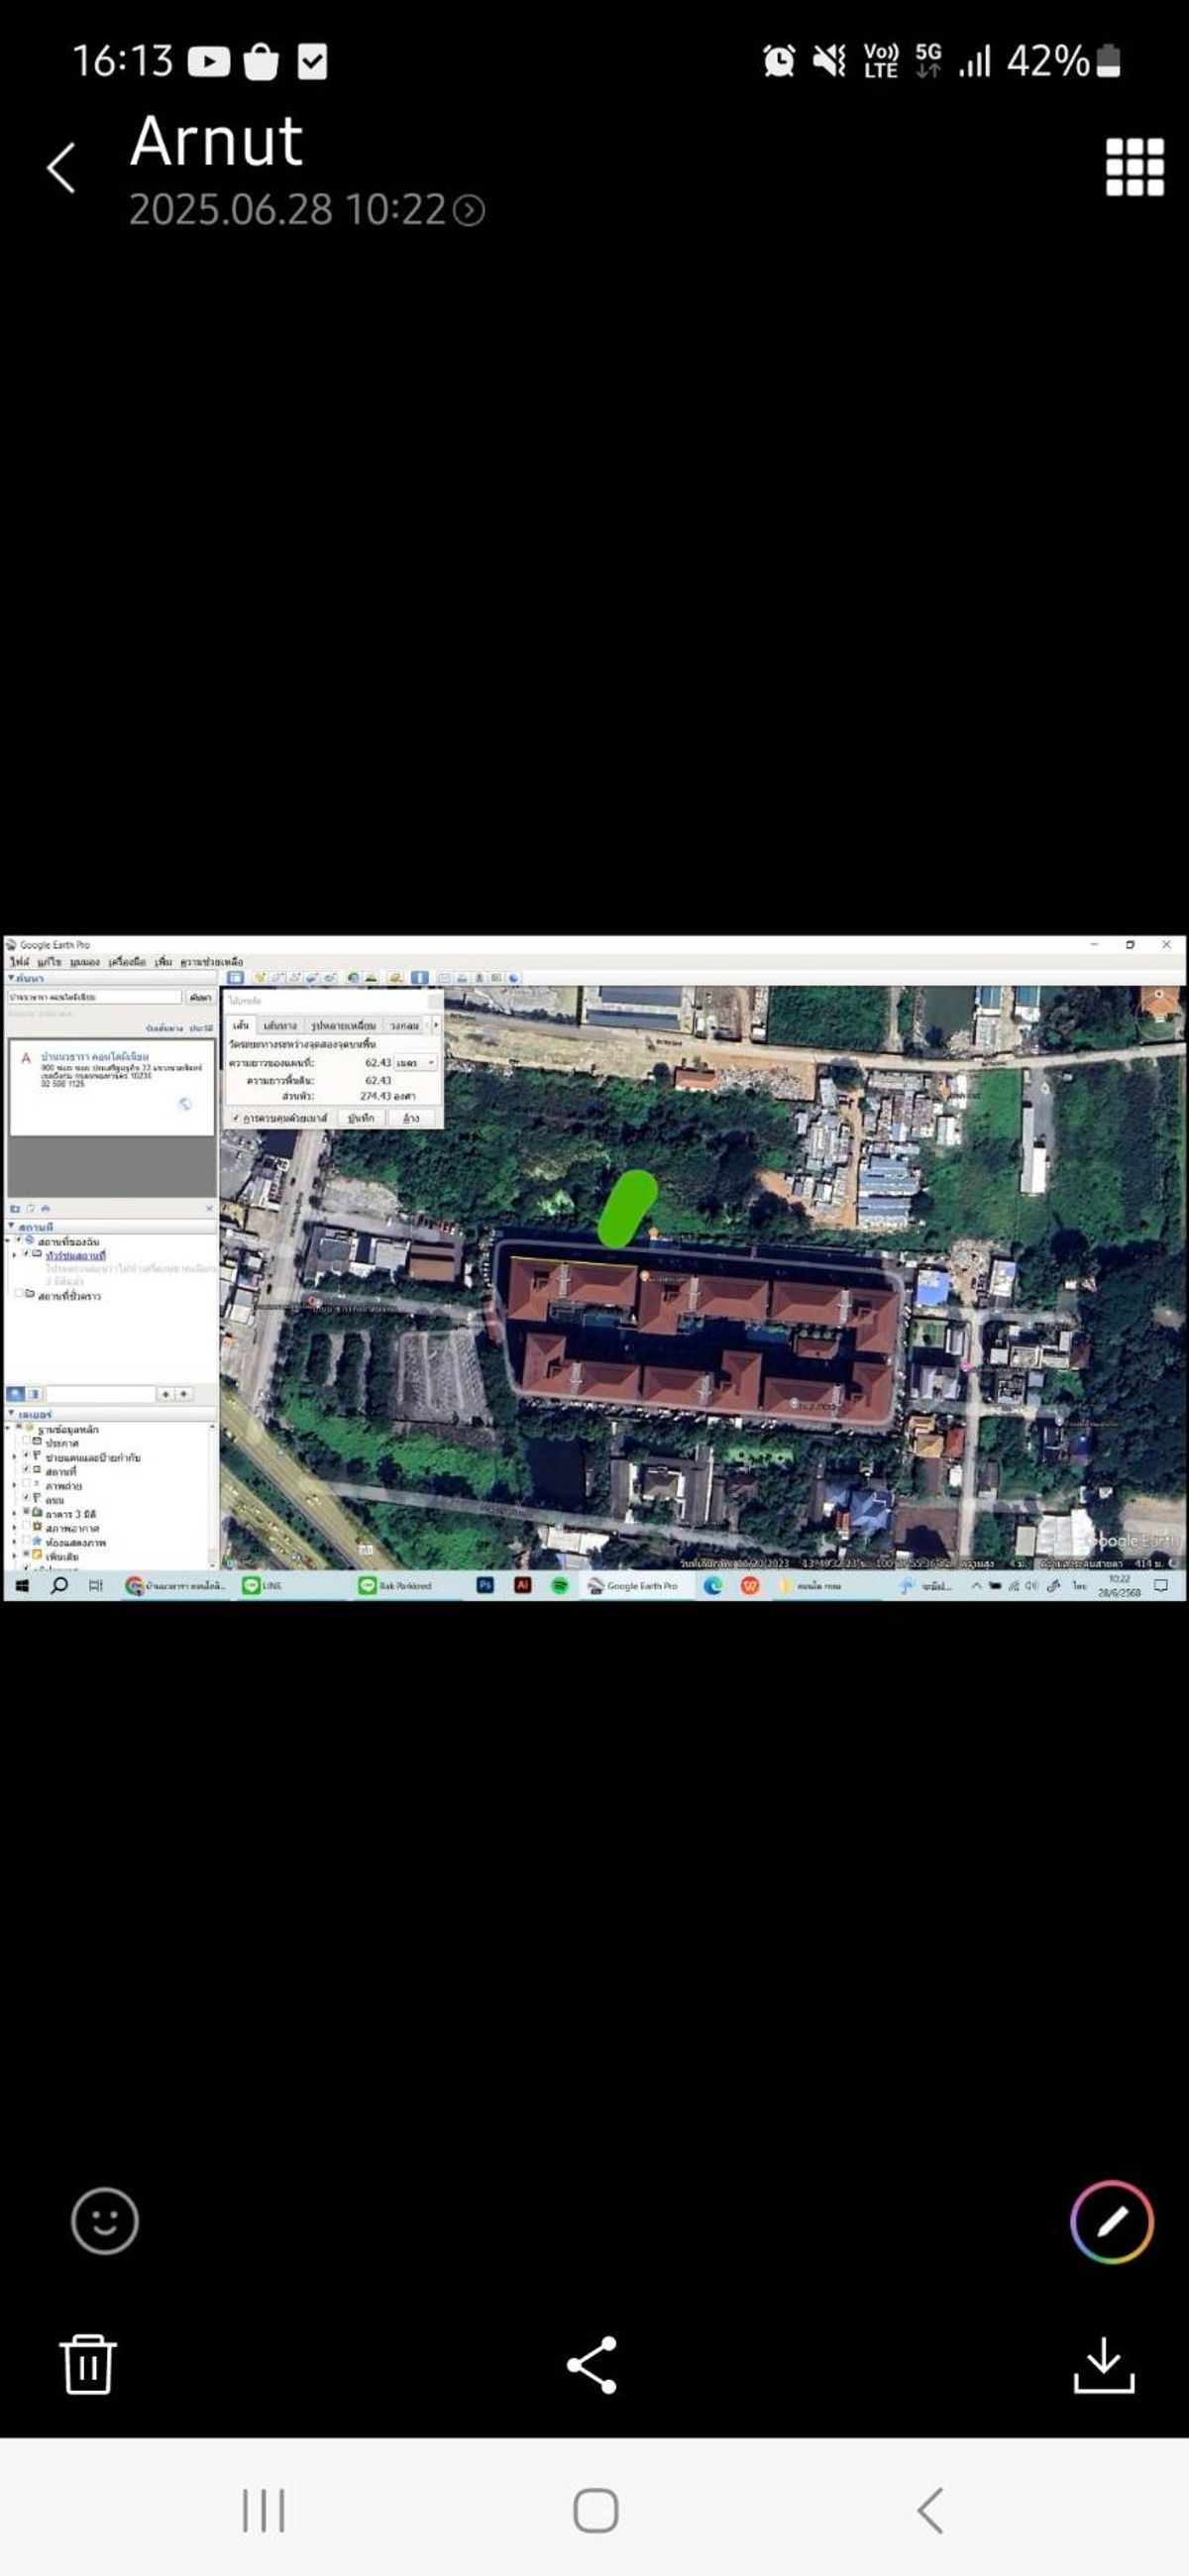This screenshot has height=2576, width=1189.
Task: Click the Google Earth search text field
Action: 95,998
